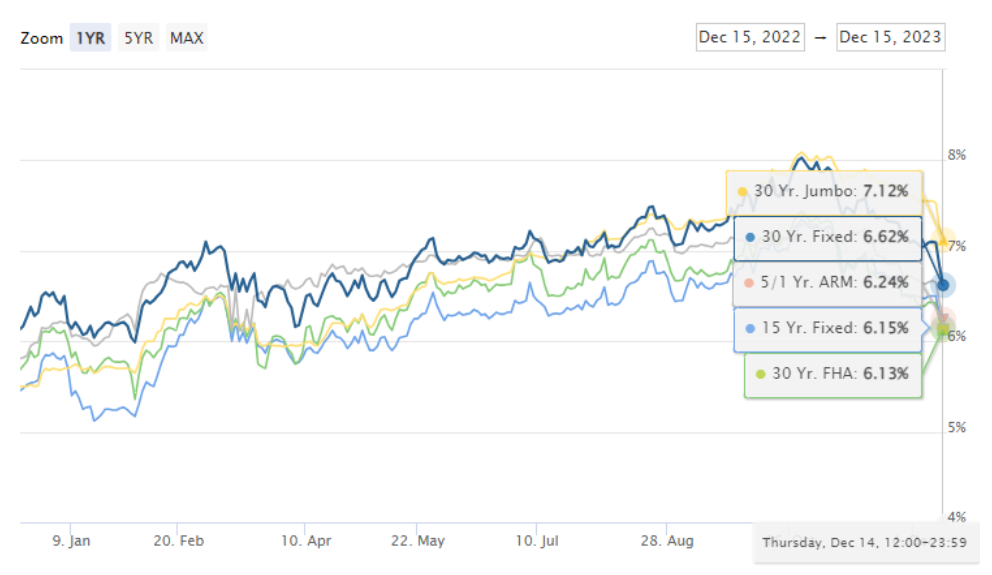Click the 30 Yr. Jumbo triangle end marker
Viewport: 992px width, 575px height.
(943, 240)
